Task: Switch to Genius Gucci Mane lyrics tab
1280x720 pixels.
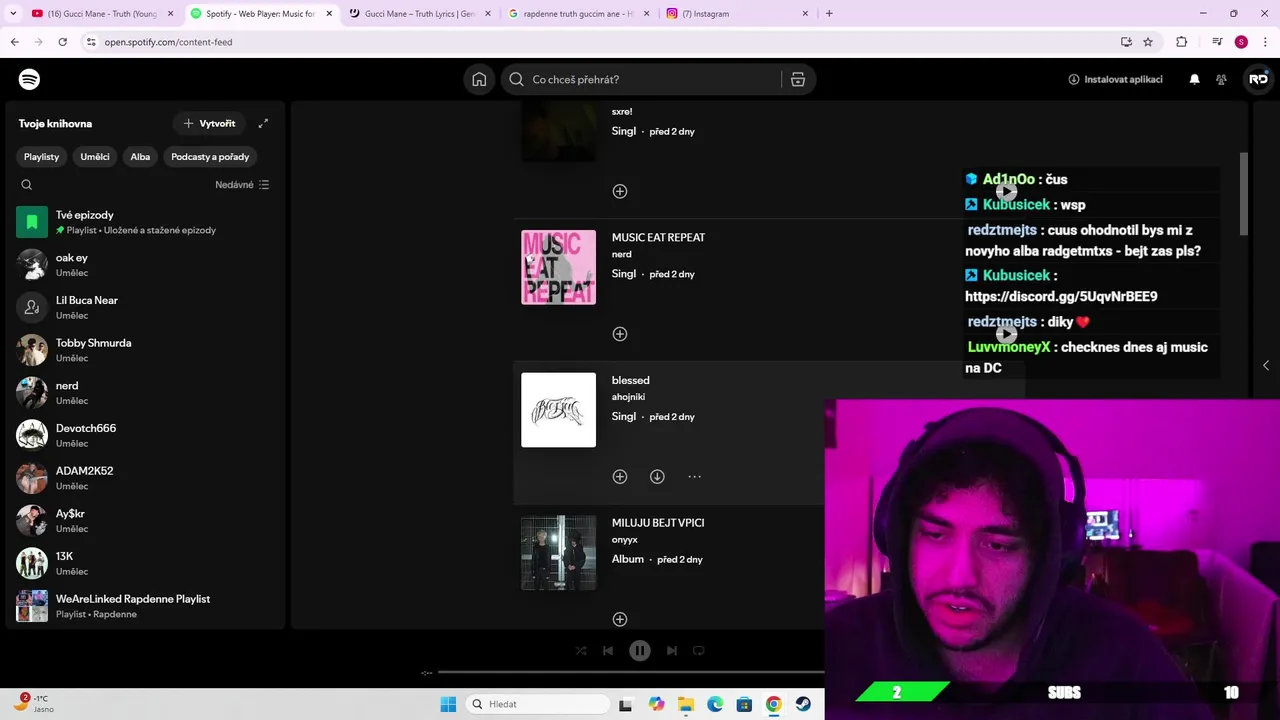Action: coord(419,14)
